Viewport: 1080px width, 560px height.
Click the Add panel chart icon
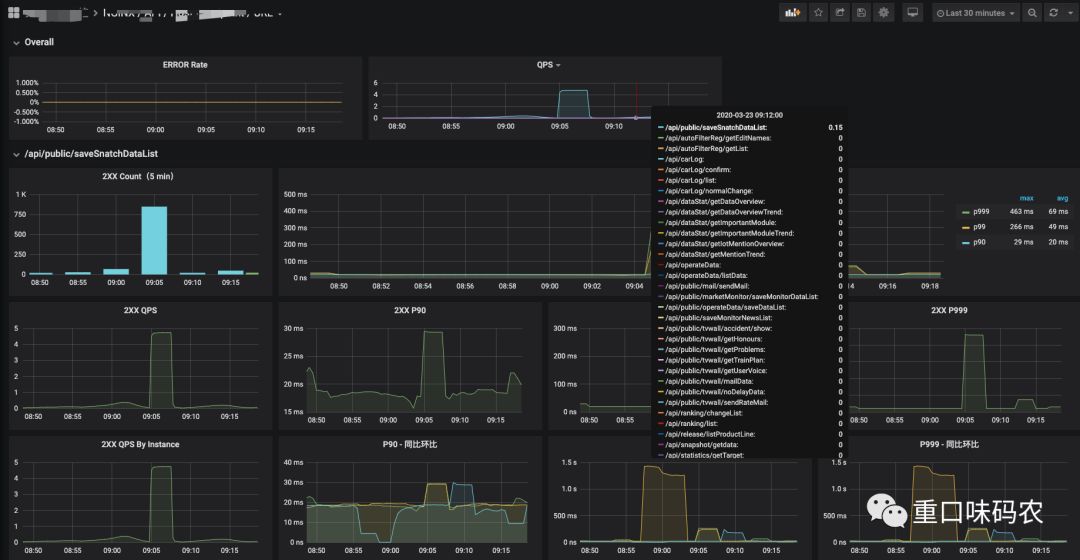[793, 12]
